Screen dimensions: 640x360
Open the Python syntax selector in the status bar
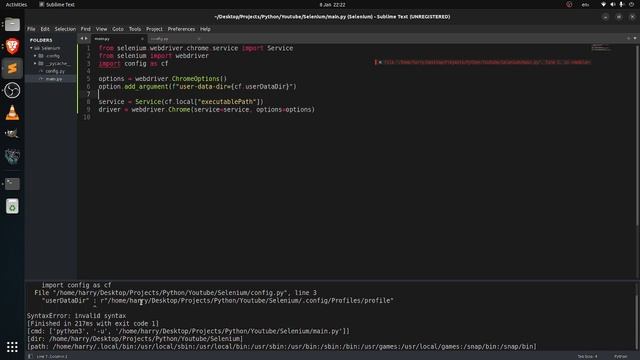coord(621,356)
